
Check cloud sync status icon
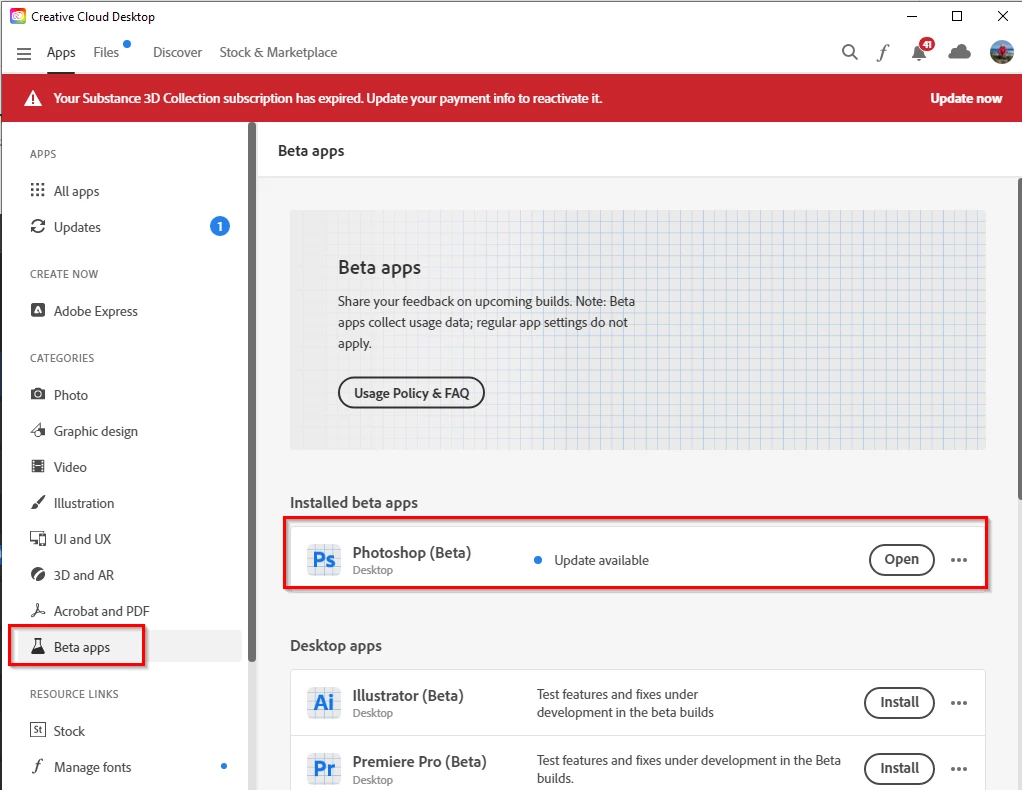pos(959,52)
